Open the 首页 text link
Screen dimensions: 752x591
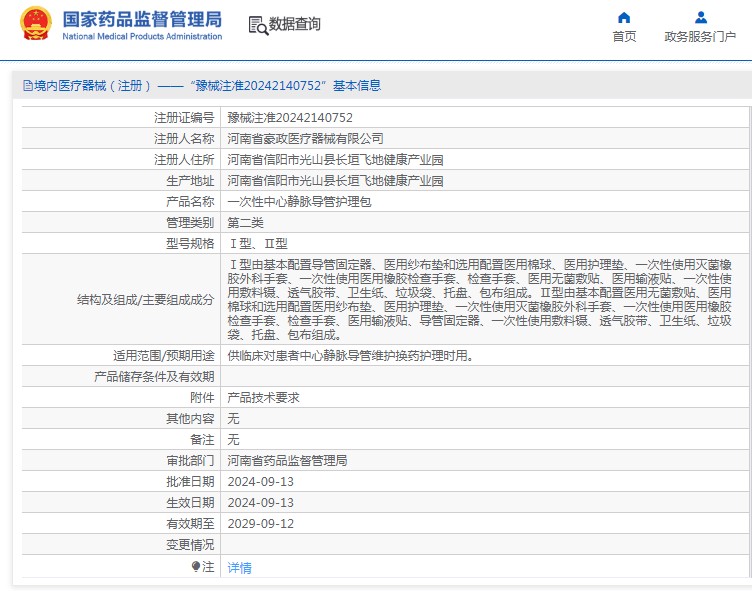[x=624, y=37]
